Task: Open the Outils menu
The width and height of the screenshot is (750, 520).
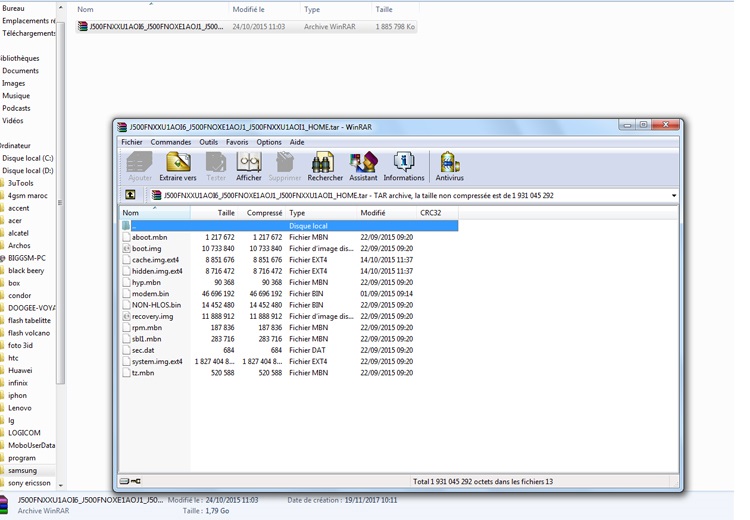Action: 209,142
